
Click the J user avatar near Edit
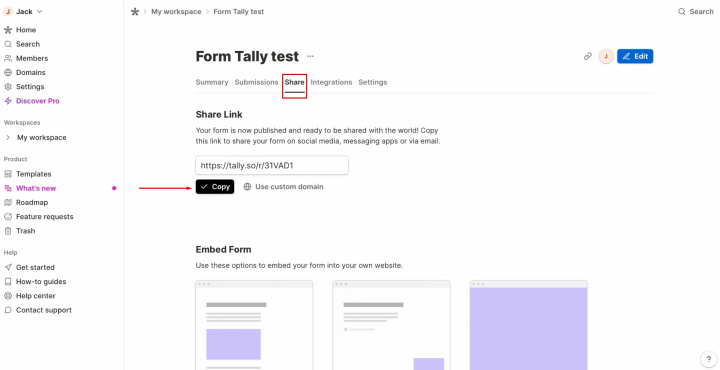pos(606,56)
